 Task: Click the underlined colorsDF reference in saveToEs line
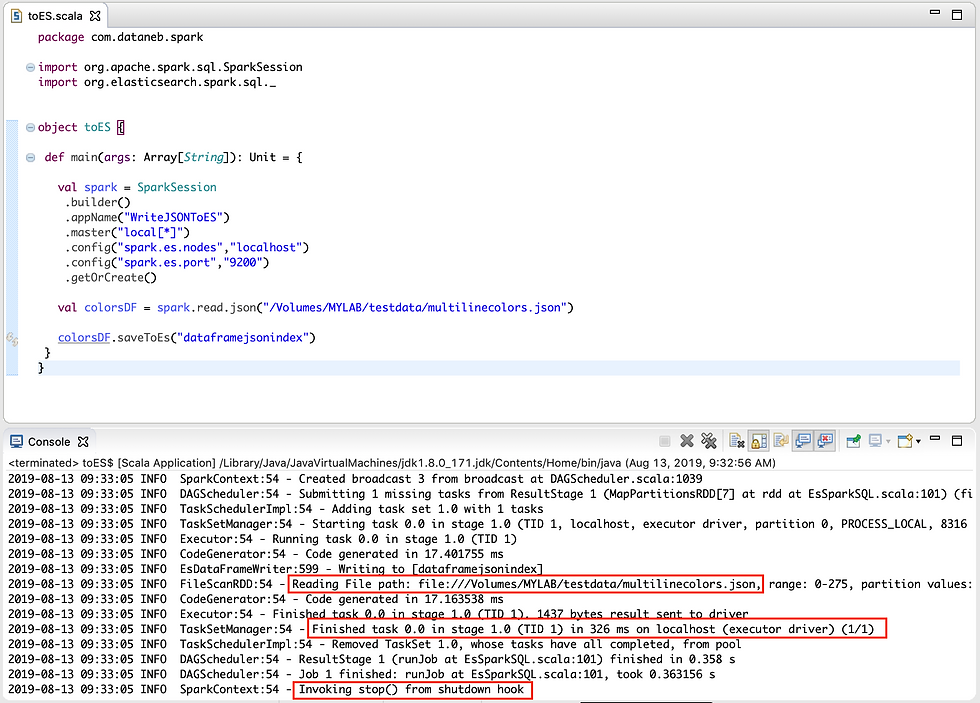[84, 337]
